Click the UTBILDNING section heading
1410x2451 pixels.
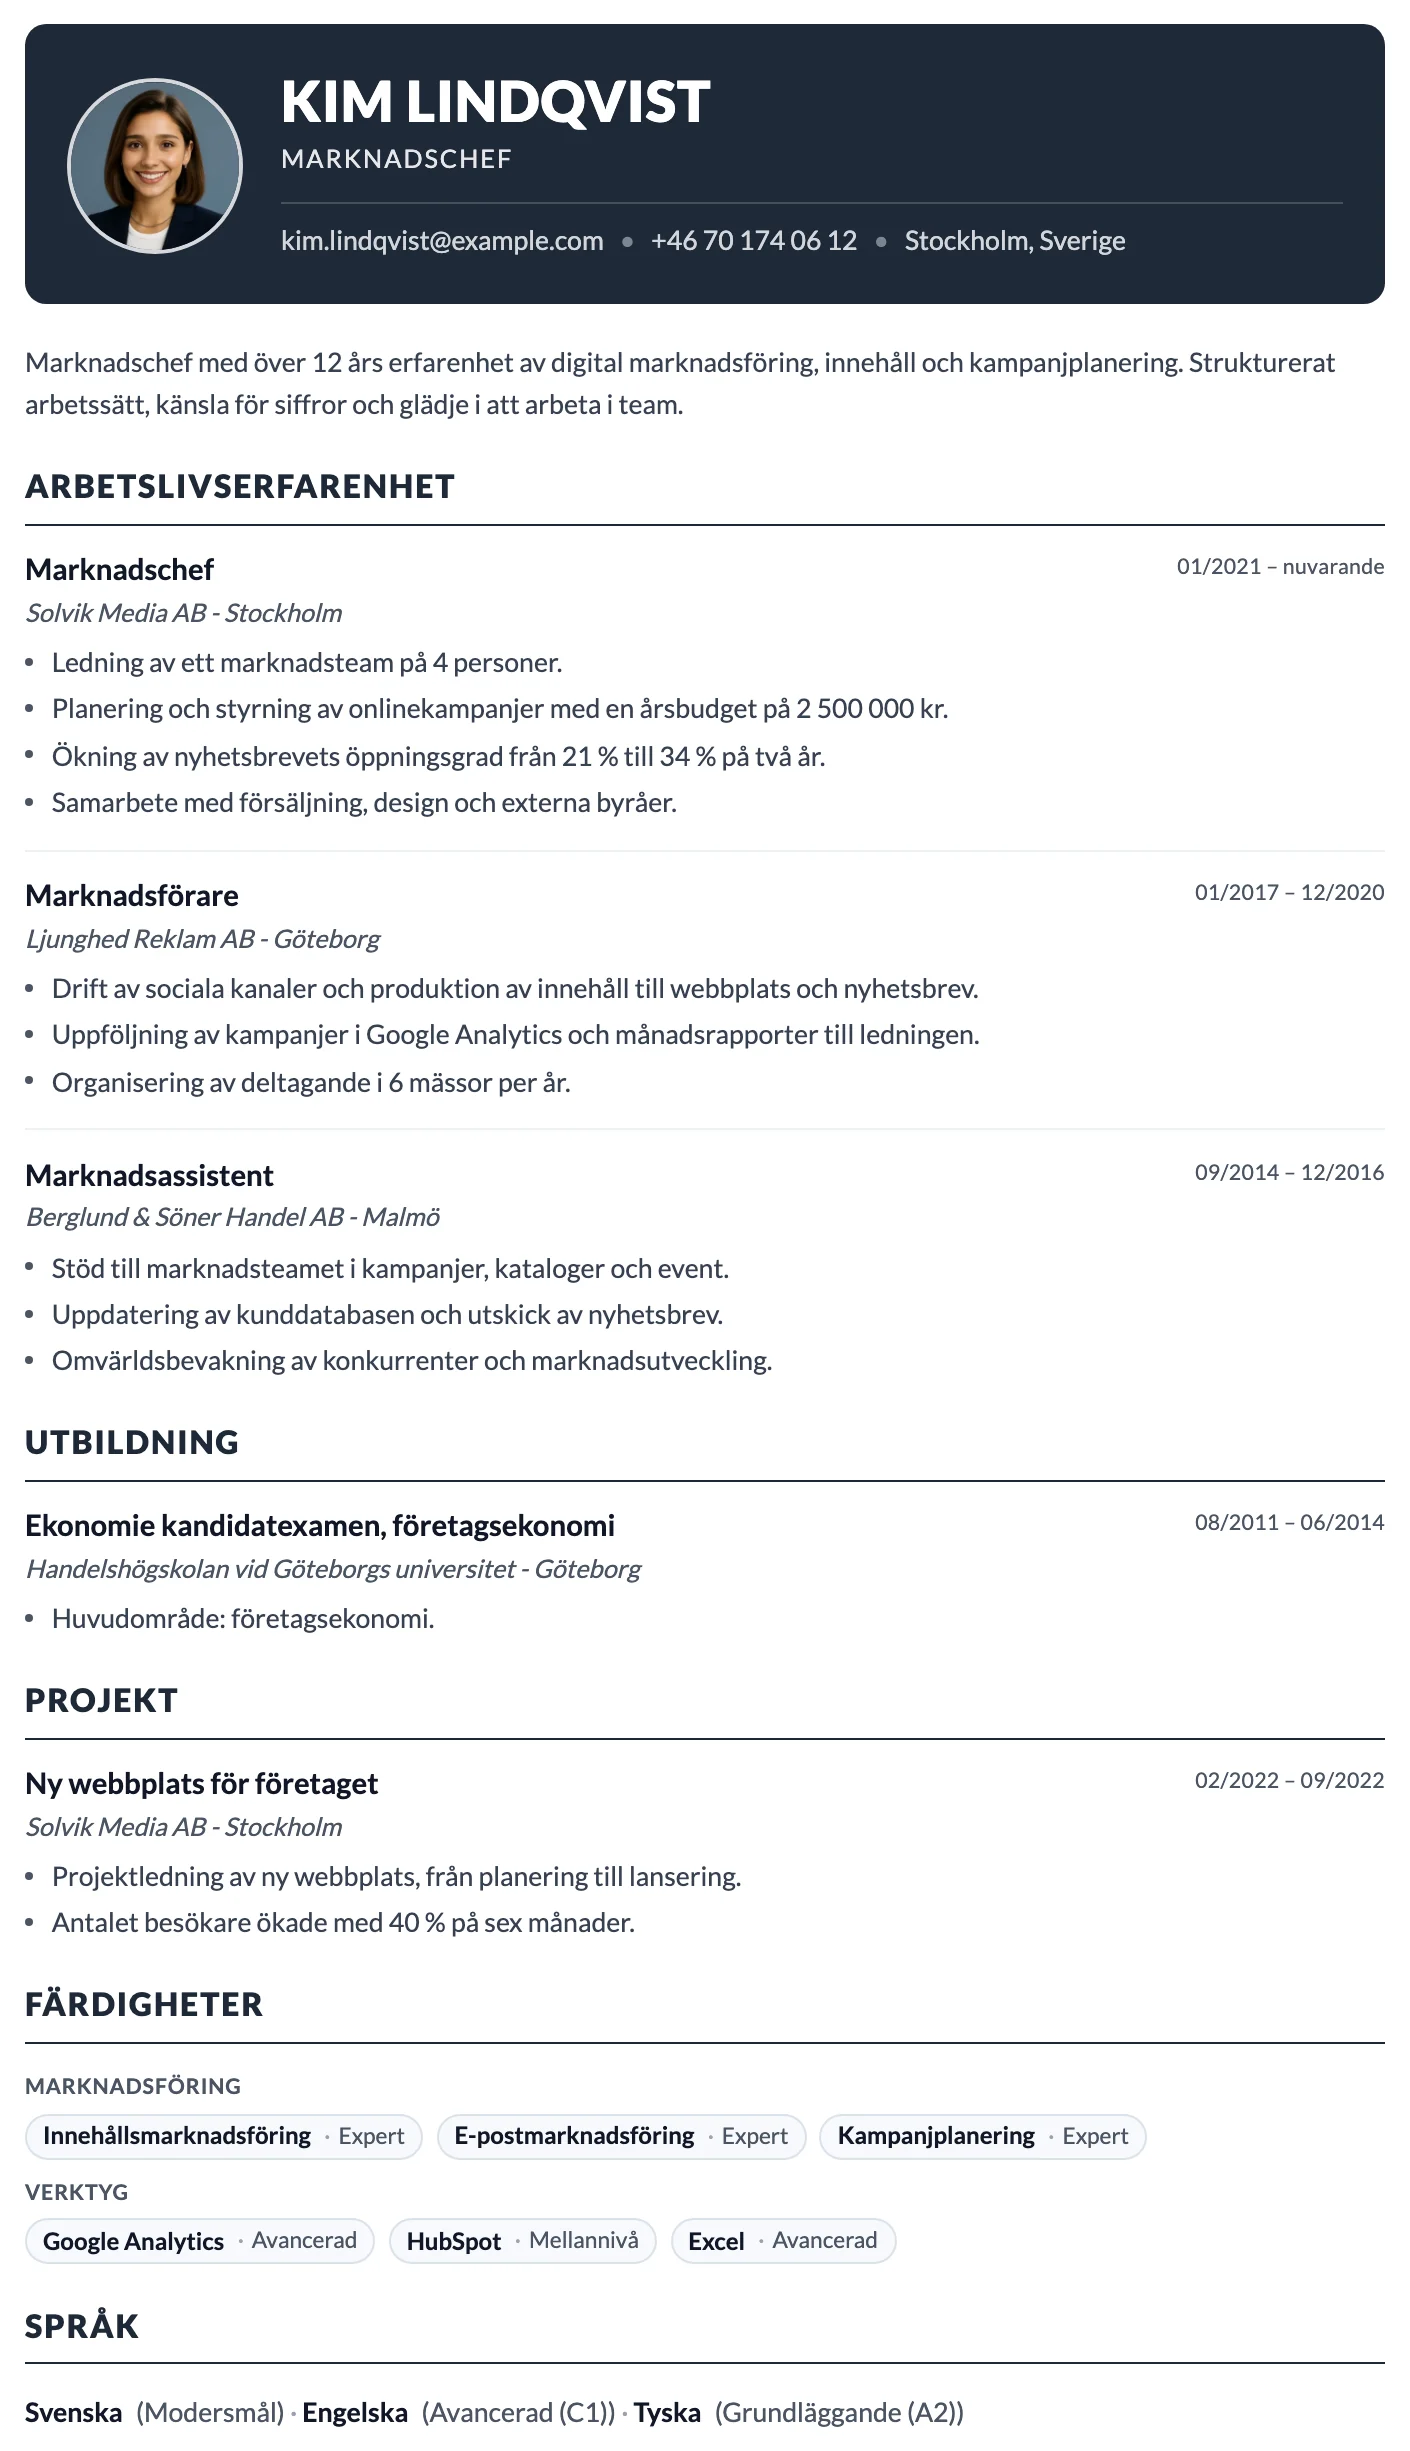132,1443
